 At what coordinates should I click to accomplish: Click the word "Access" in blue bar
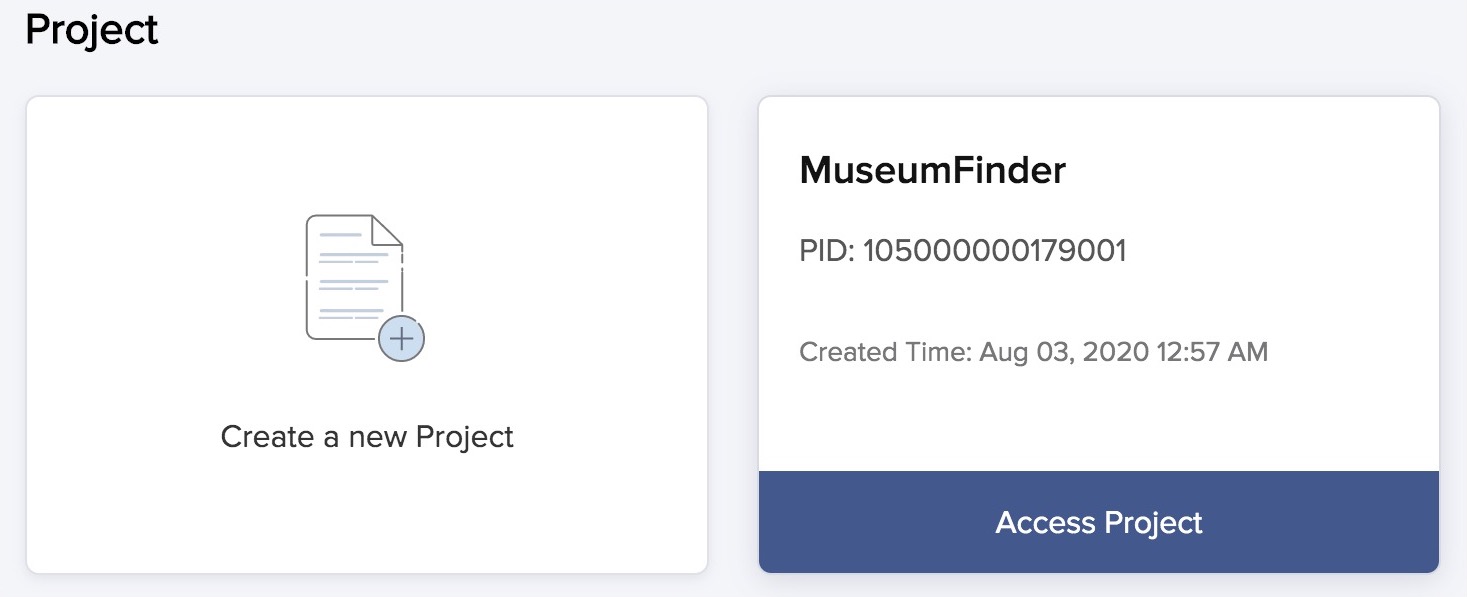tap(1044, 522)
